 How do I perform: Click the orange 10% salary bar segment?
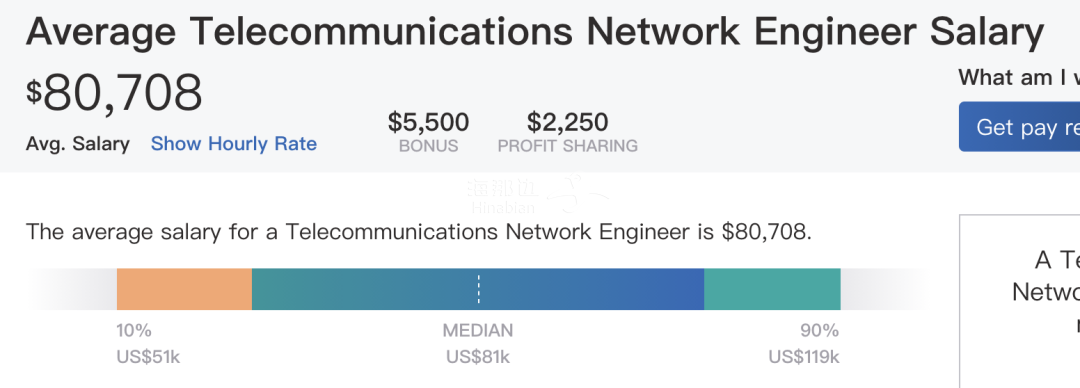click(x=185, y=289)
